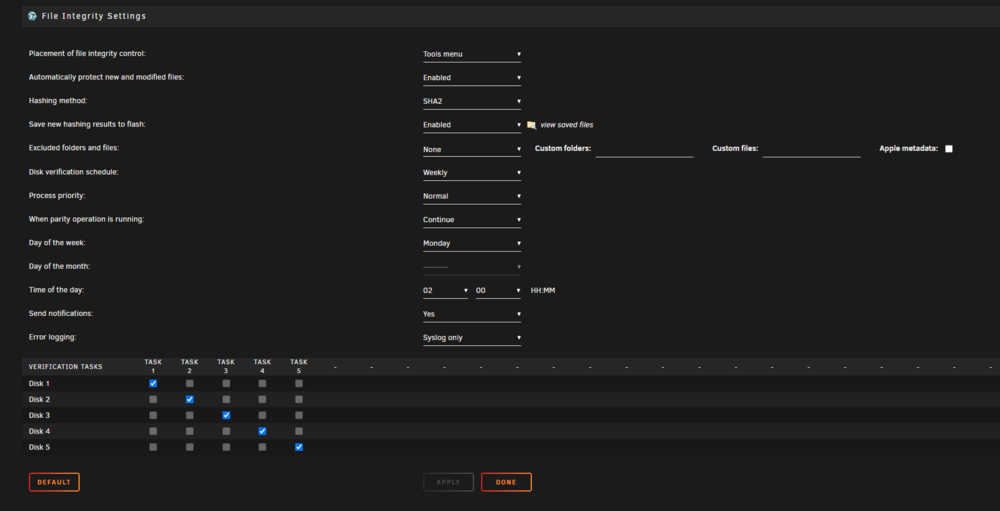Screen dimensions: 1000x511
Task: Uncheck Disk 4 Task 4 checkbox
Action: click(262, 431)
